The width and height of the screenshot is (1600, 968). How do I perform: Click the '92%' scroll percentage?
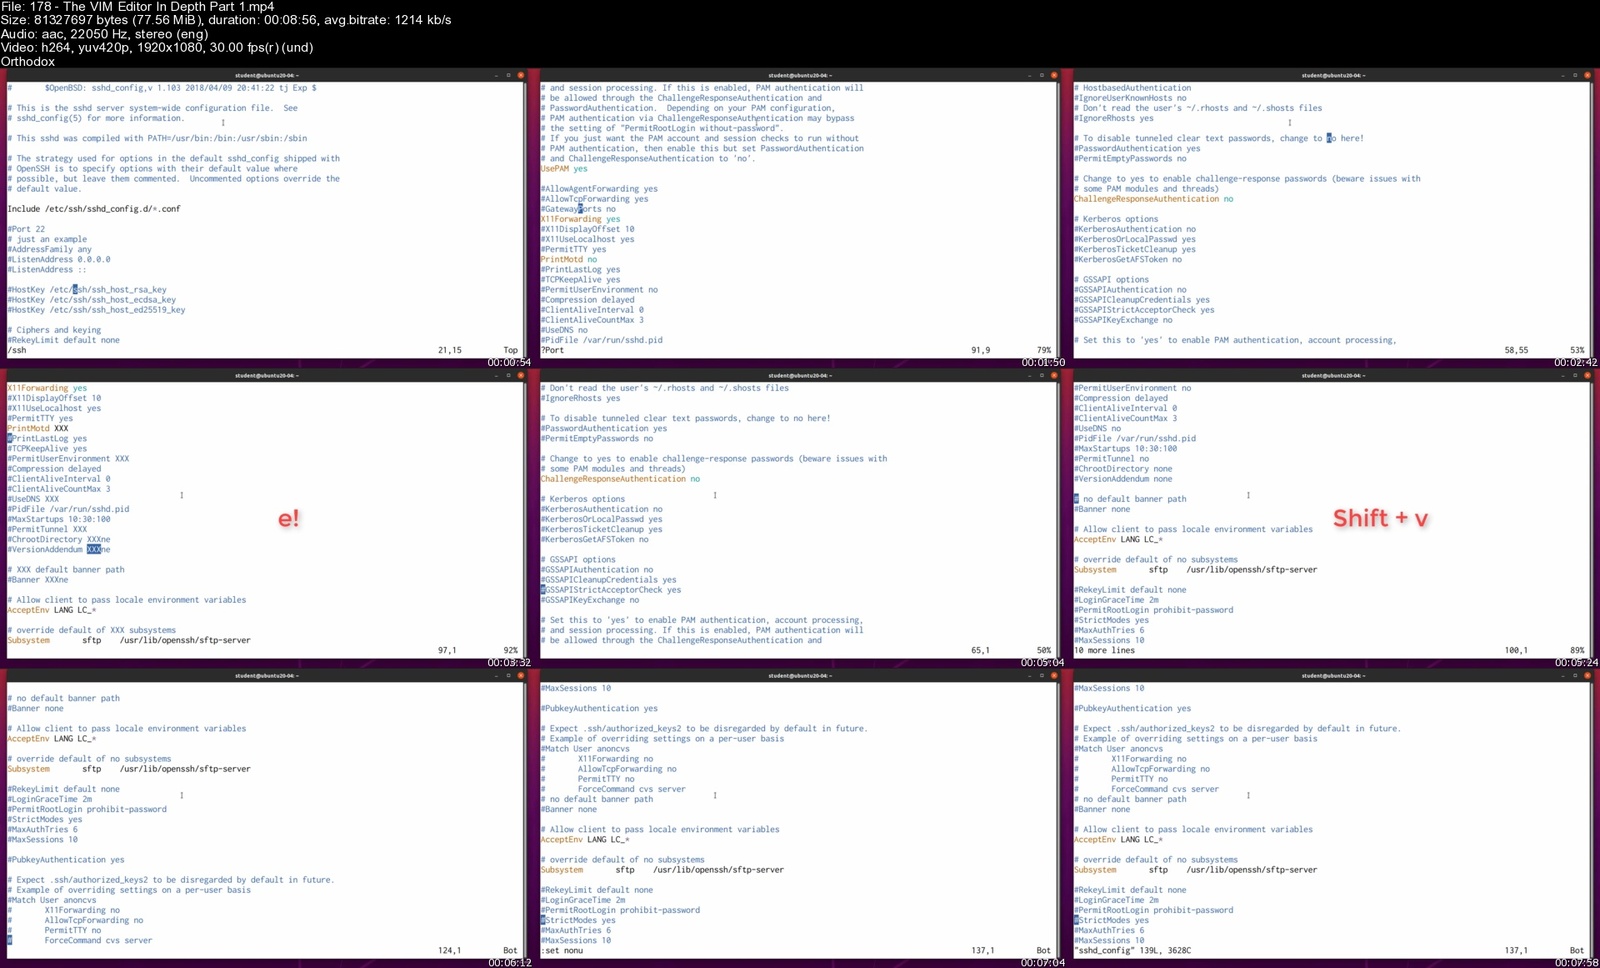tap(511, 650)
